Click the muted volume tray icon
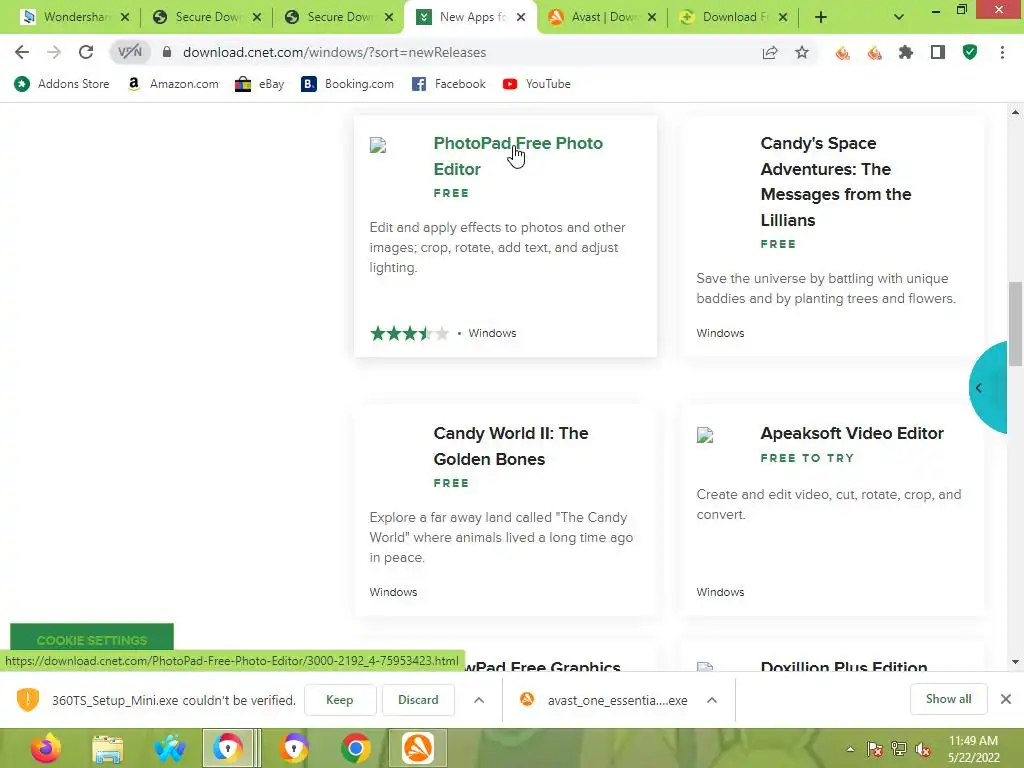The height and width of the screenshot is (768, 1024). tap(923, 750)
